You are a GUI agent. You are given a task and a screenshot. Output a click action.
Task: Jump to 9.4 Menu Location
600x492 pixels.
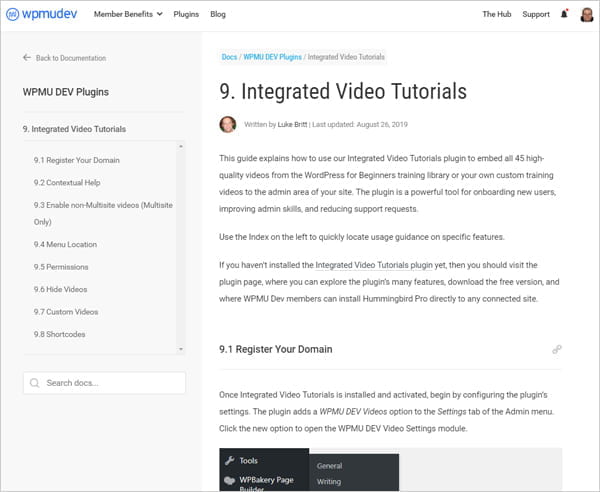coord(65,244)
